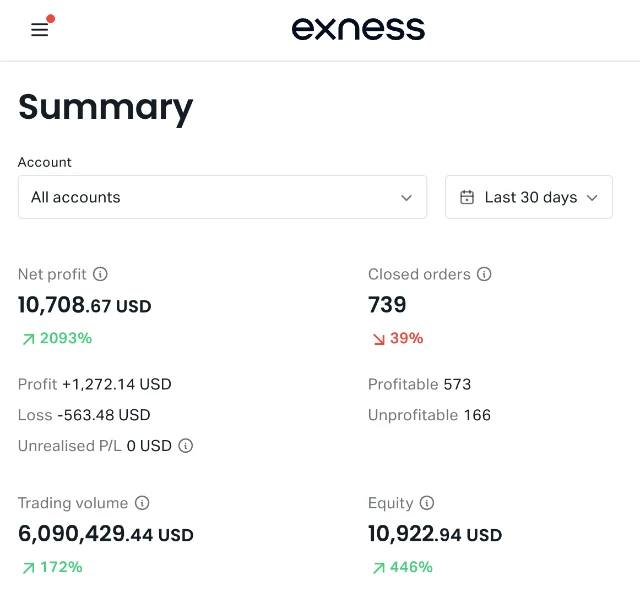Show Net profit info tooltip icon
Screen dimensions: 640x593
pyautogui.click(x=100, y=274)
